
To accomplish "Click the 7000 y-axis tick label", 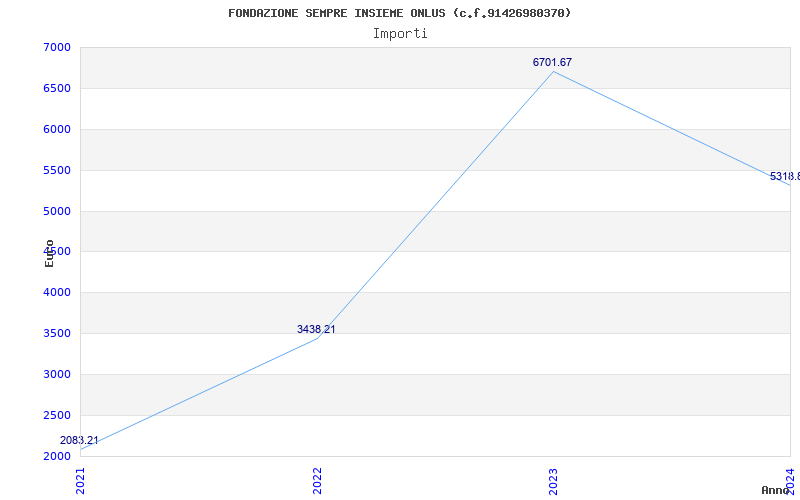I will coord(57,47).
